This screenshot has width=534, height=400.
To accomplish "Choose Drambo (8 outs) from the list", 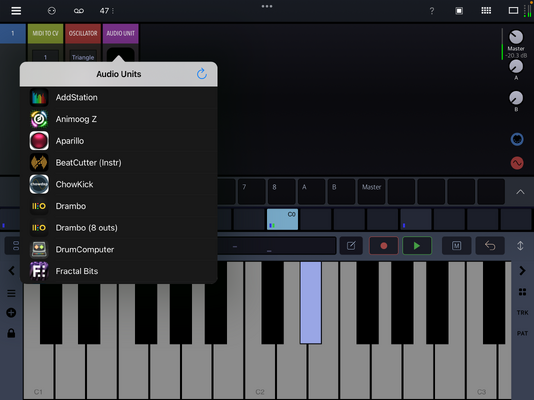I will [119, 228].
